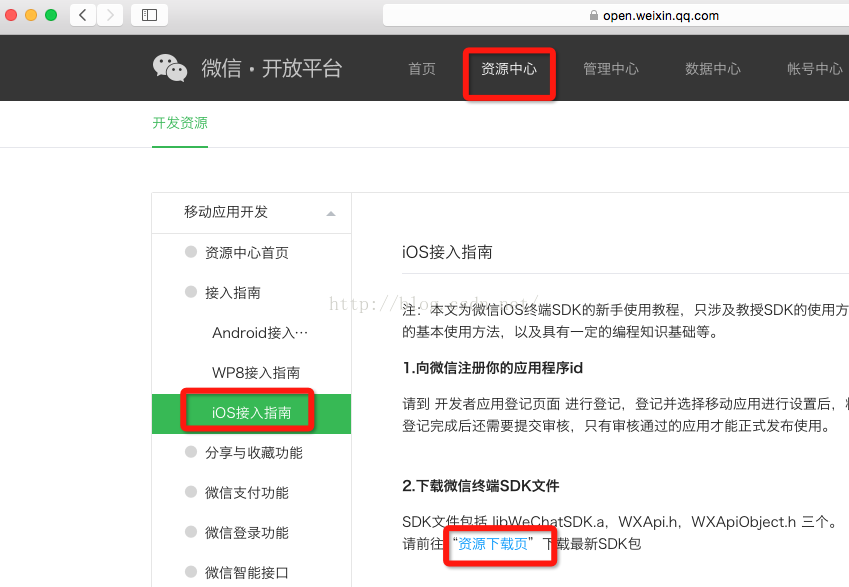Click the bullet beside 资源中心首页

tap(191, 252)
